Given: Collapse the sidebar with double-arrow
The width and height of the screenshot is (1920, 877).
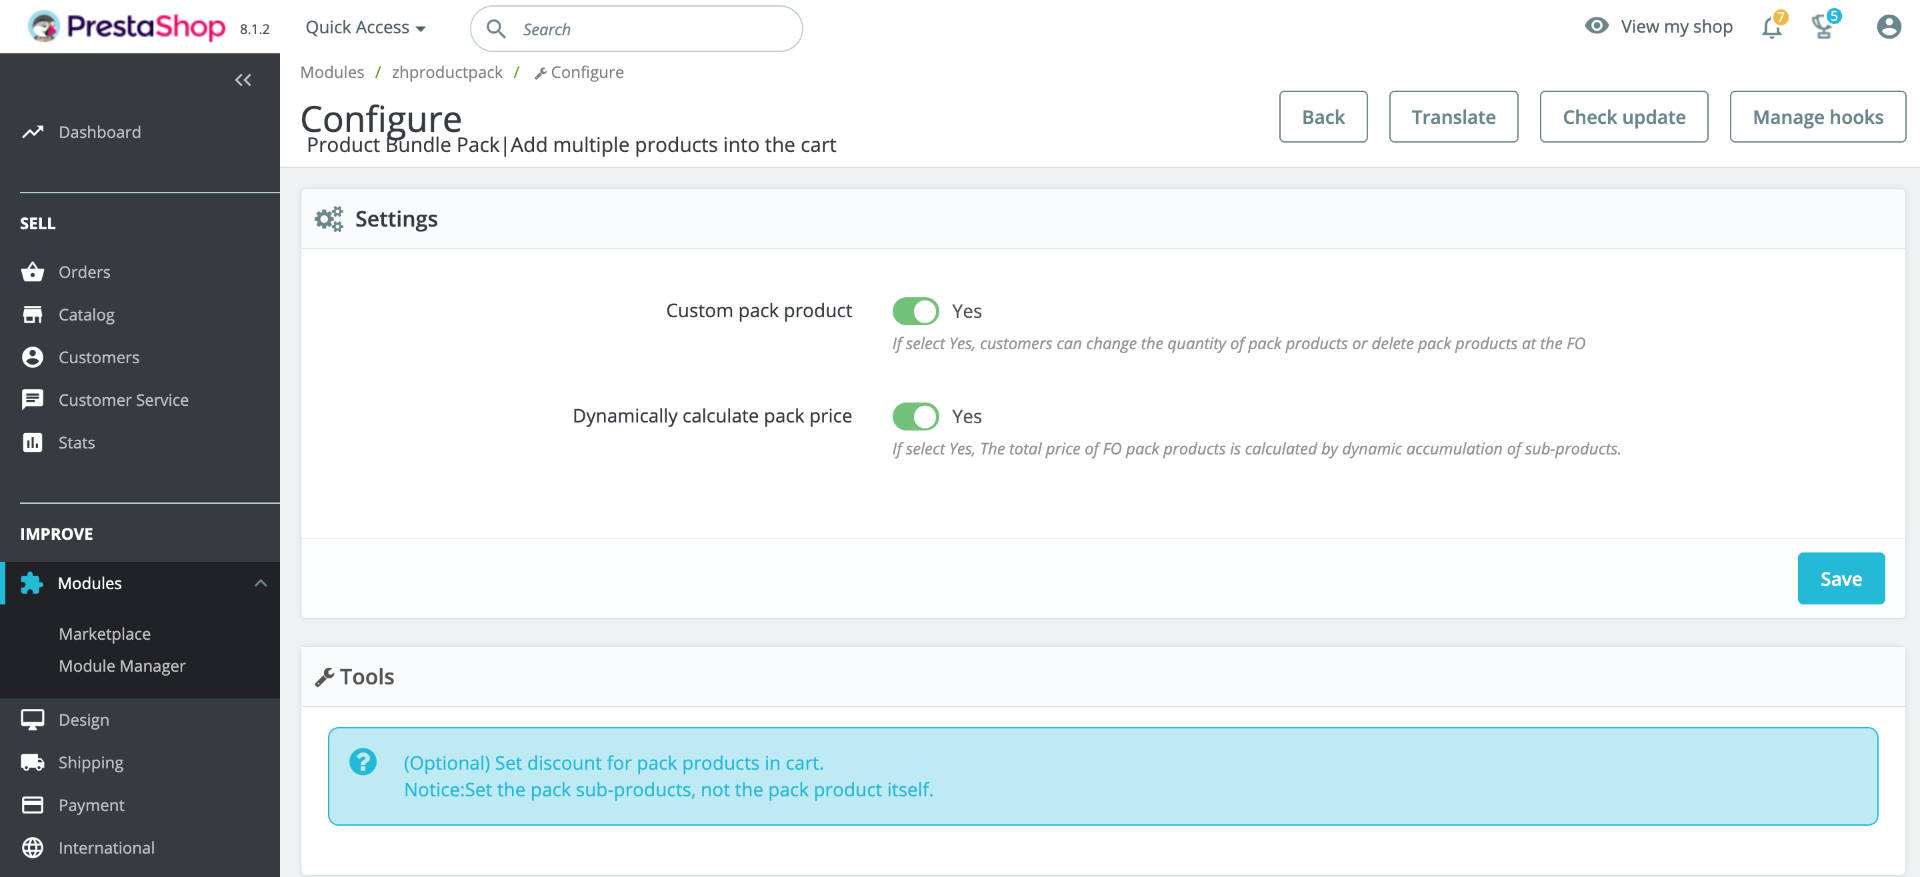Looking at the screenshot, I should tap(243, 80).
